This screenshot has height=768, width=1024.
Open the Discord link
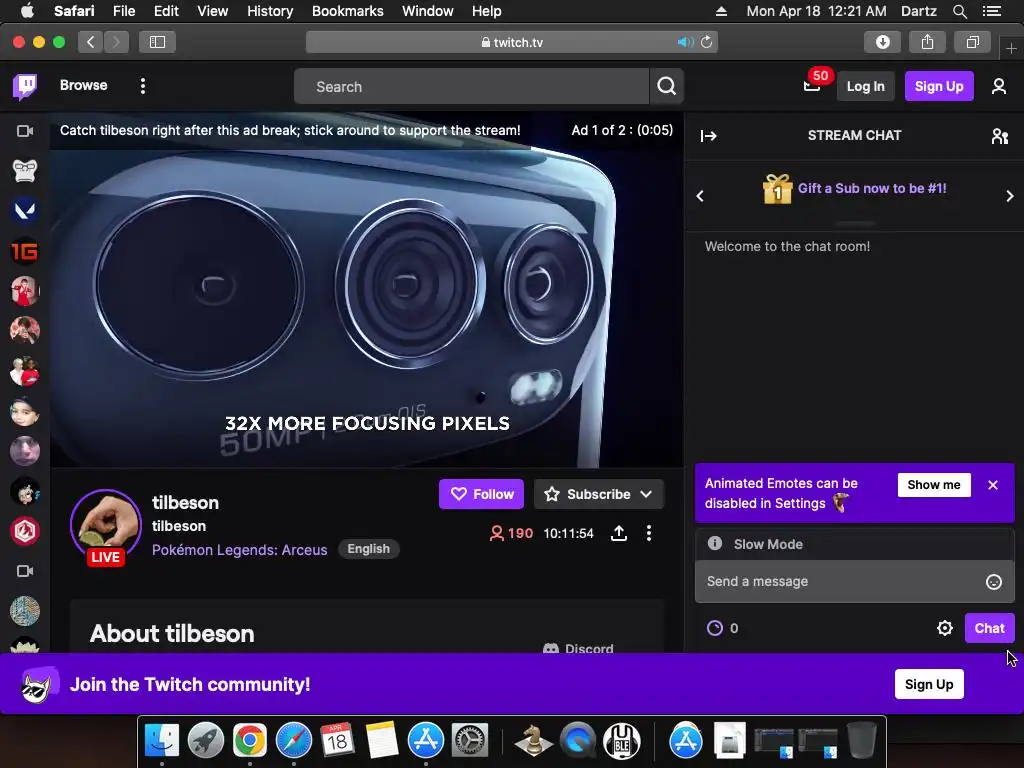coord(578,648)
